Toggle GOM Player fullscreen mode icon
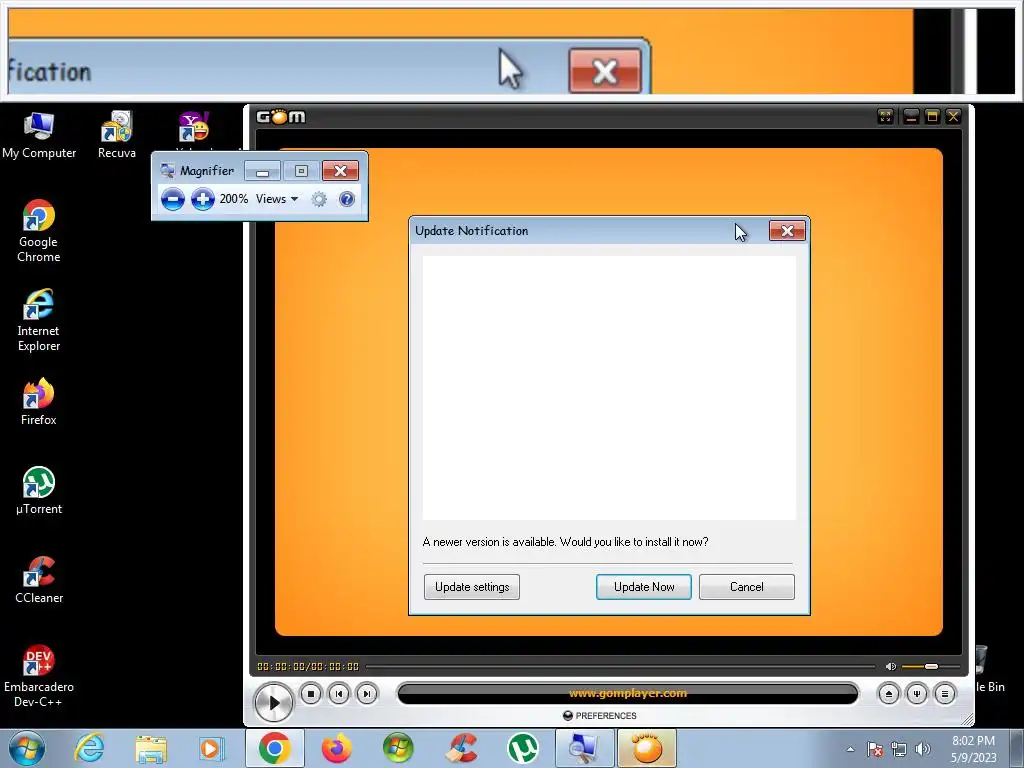The width and height of the screenshot is (1024, 768). tap(886, 117)
